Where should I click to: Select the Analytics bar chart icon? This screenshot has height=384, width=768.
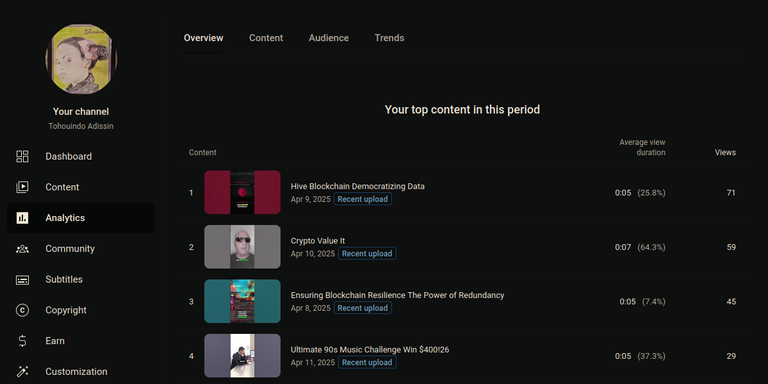[22, 218]
